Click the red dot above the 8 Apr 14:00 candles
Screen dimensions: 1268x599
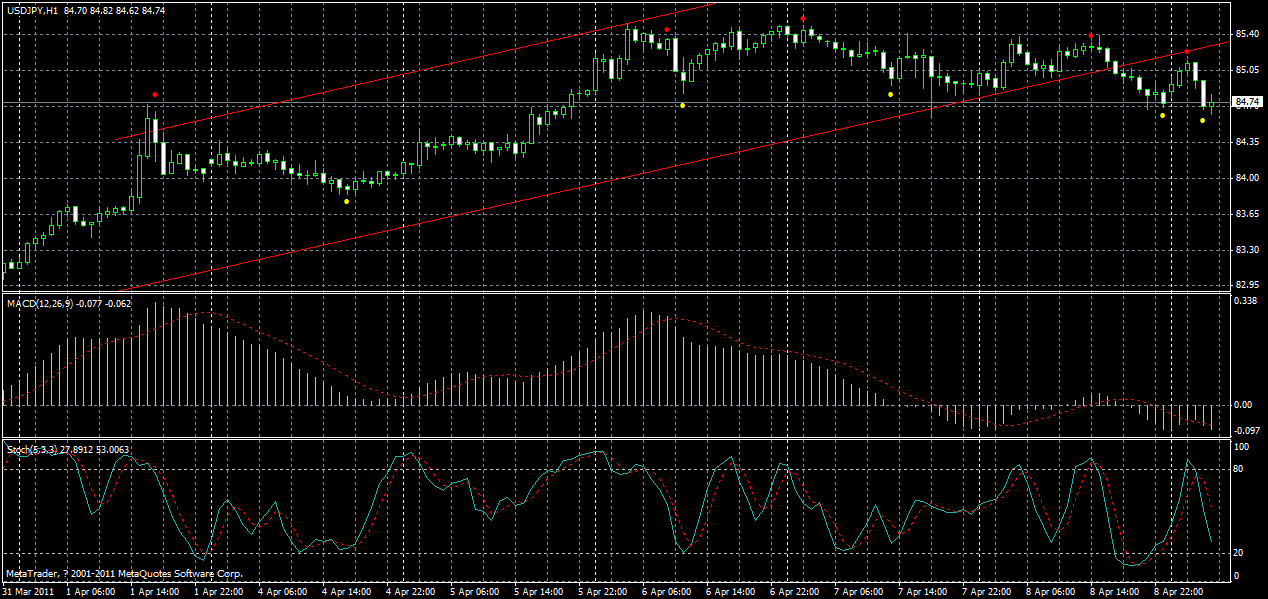pyautogui.click(x=1091, y=35)
